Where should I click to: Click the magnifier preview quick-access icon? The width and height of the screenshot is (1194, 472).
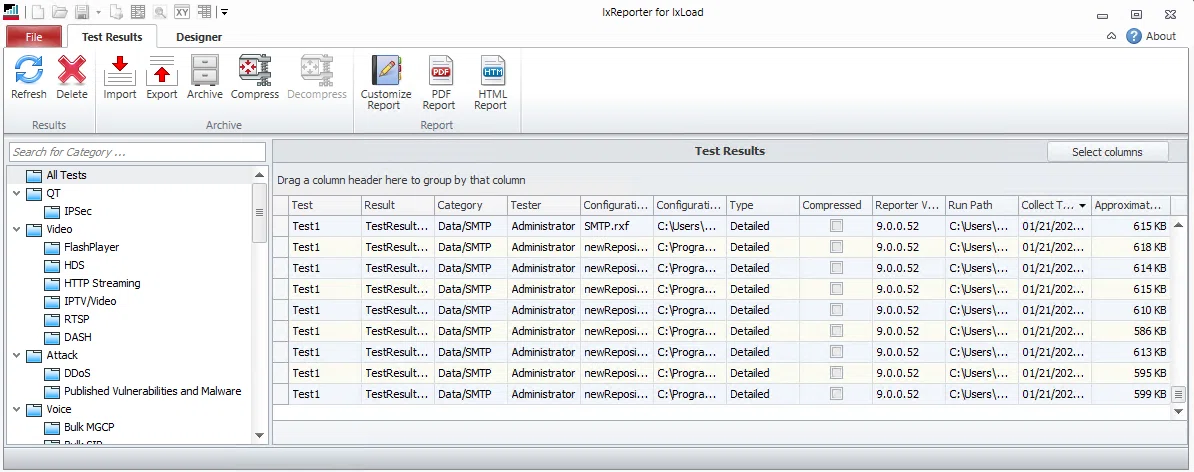pyautogui.click(x=159, y=11)
